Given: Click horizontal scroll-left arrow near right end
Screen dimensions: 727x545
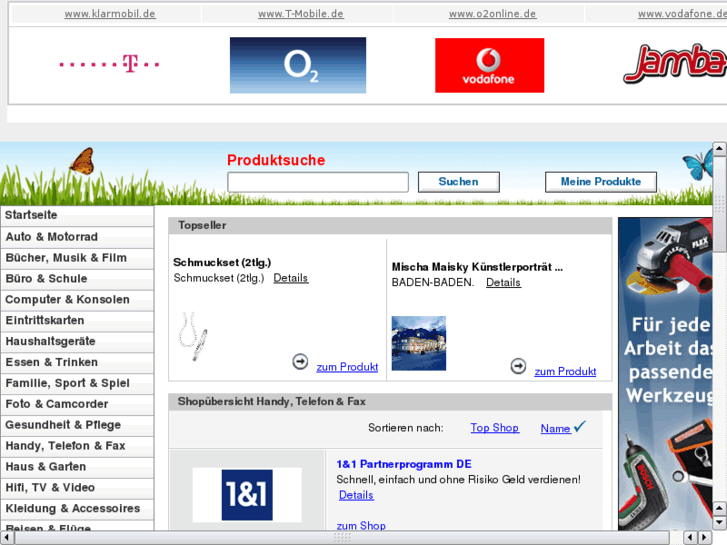Looking at the screenshot, I should tap(690, 538).
